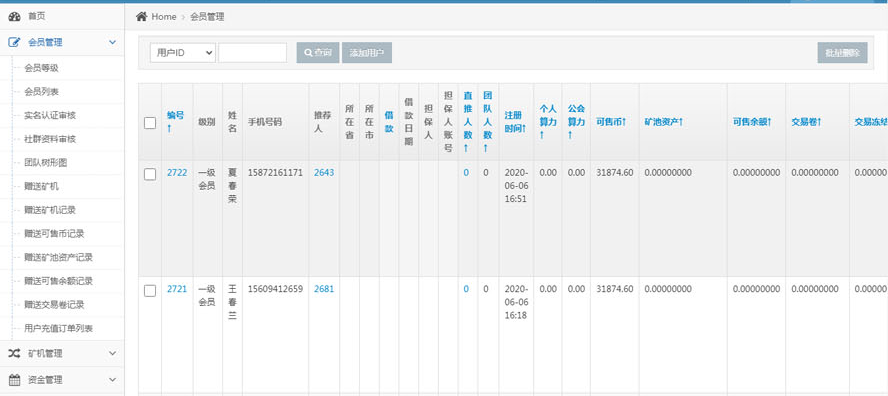
Task: Sort by 团队人数 column header
Action: coord(488,122)
